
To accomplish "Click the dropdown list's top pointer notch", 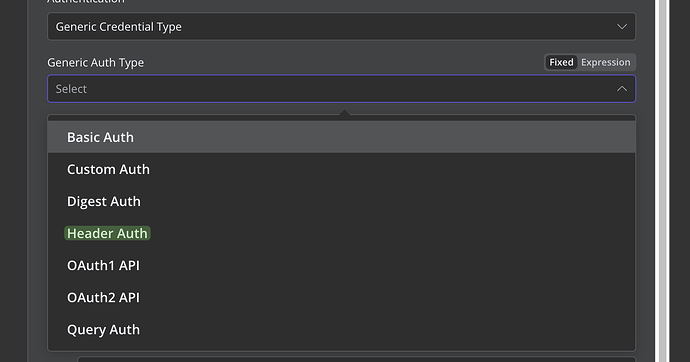I will [x=345, y=113].
